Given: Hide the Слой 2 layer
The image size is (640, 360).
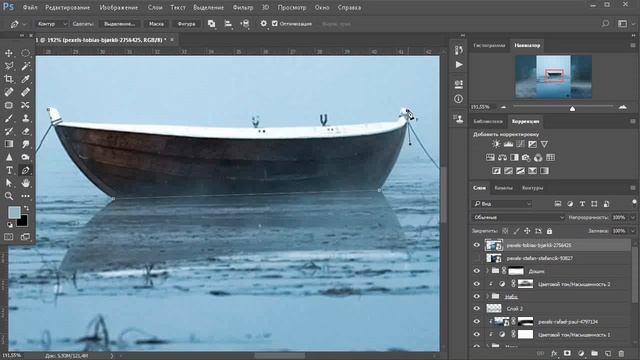Looking at the screenshot, I should (476, 309).
